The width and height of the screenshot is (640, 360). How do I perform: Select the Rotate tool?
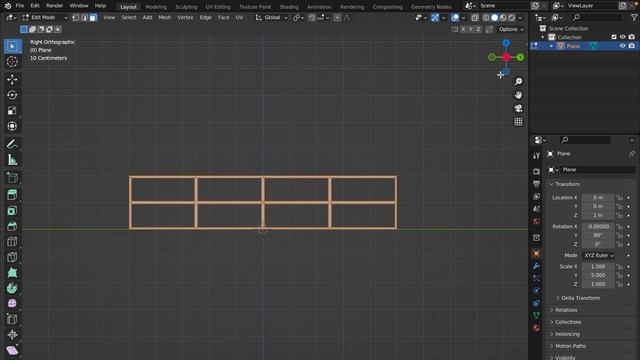pos(12,95)
